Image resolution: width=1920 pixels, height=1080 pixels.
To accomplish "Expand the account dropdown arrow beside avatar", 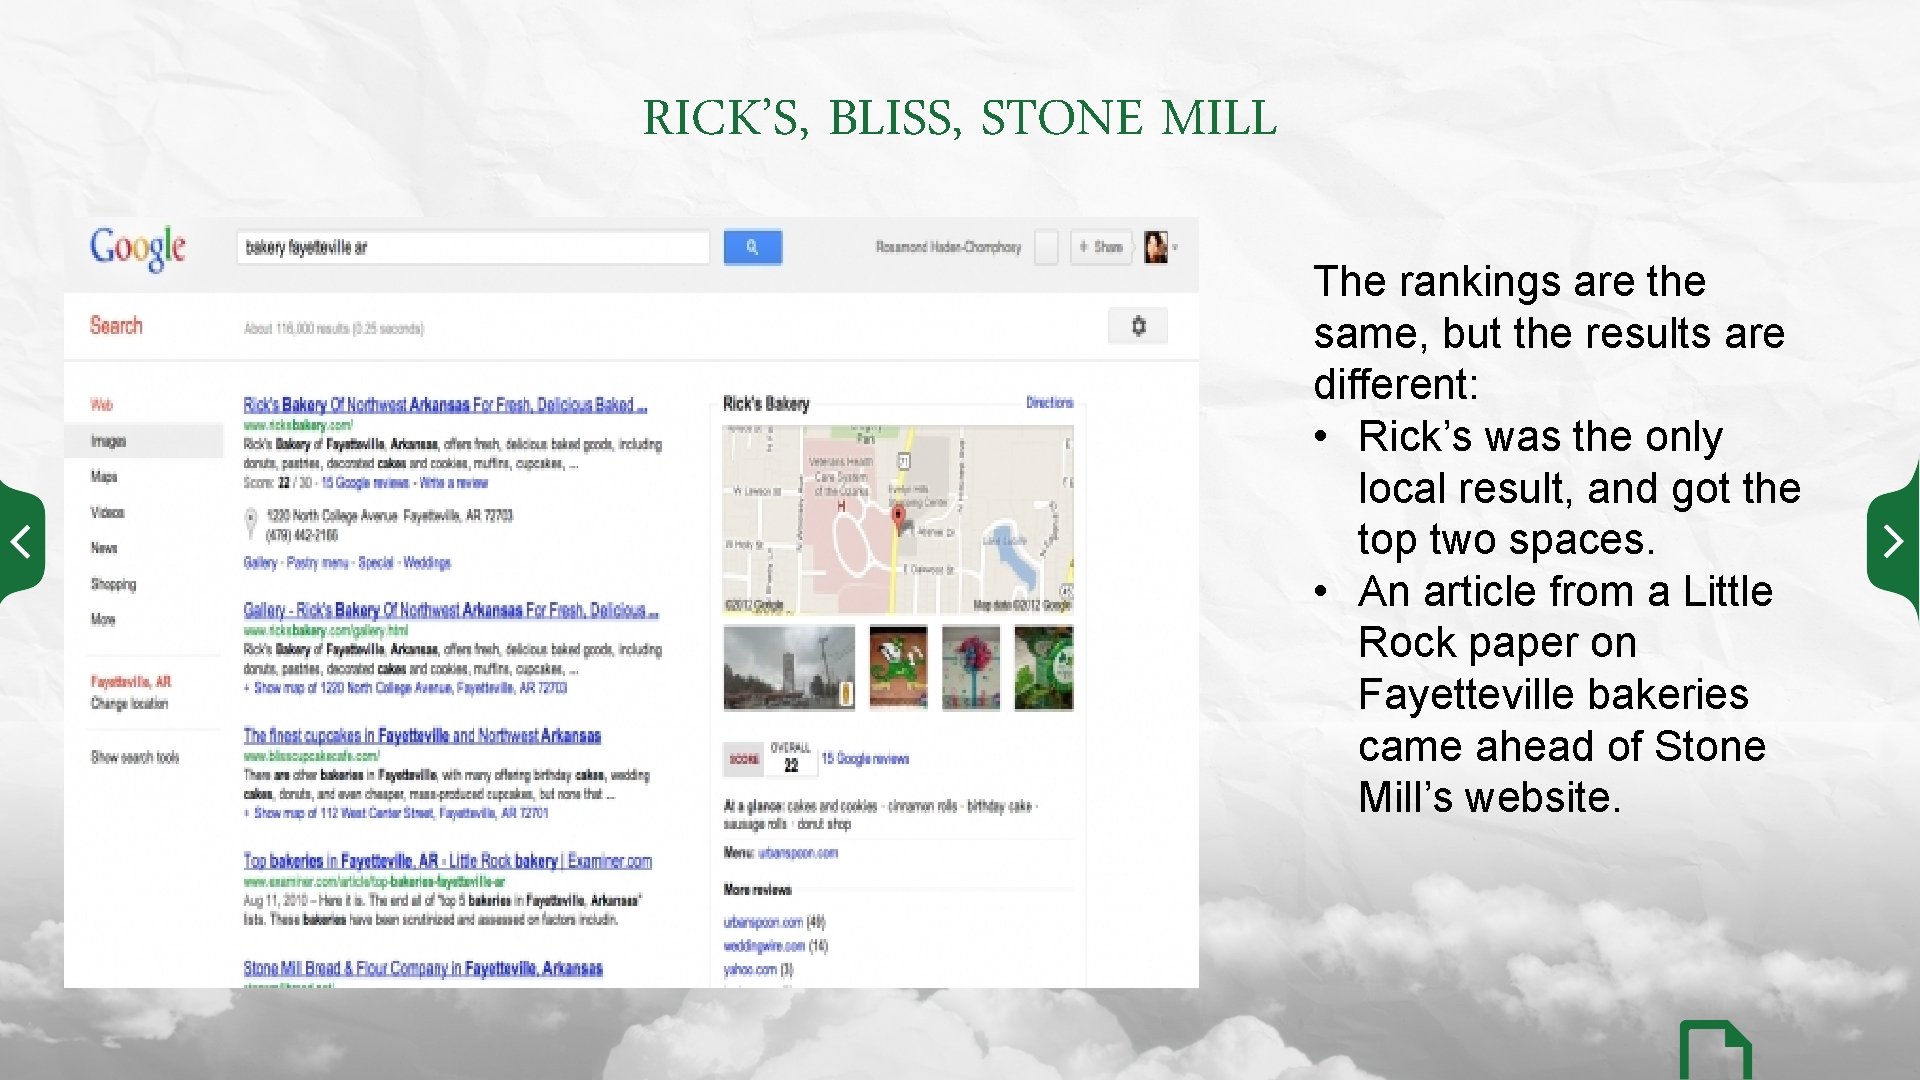I will pos(1176,248).
